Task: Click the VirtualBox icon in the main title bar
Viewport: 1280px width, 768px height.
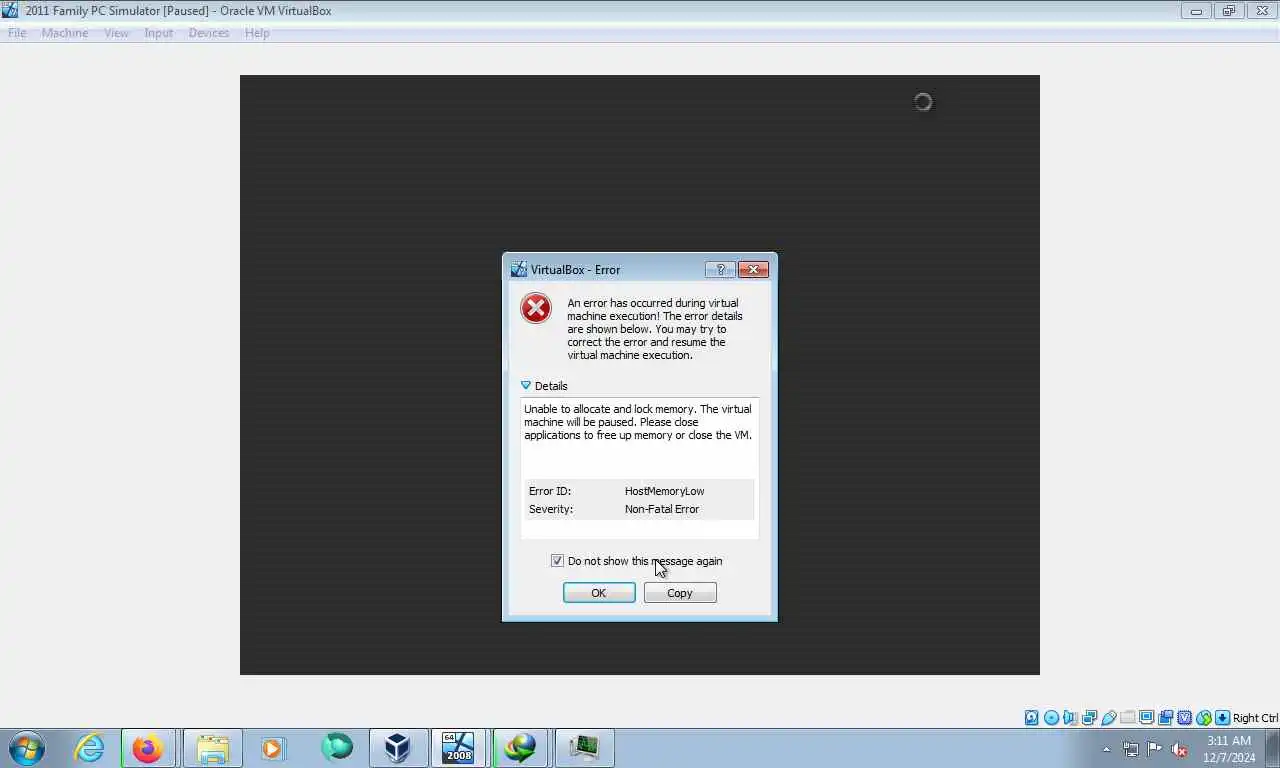Action: 10,10
